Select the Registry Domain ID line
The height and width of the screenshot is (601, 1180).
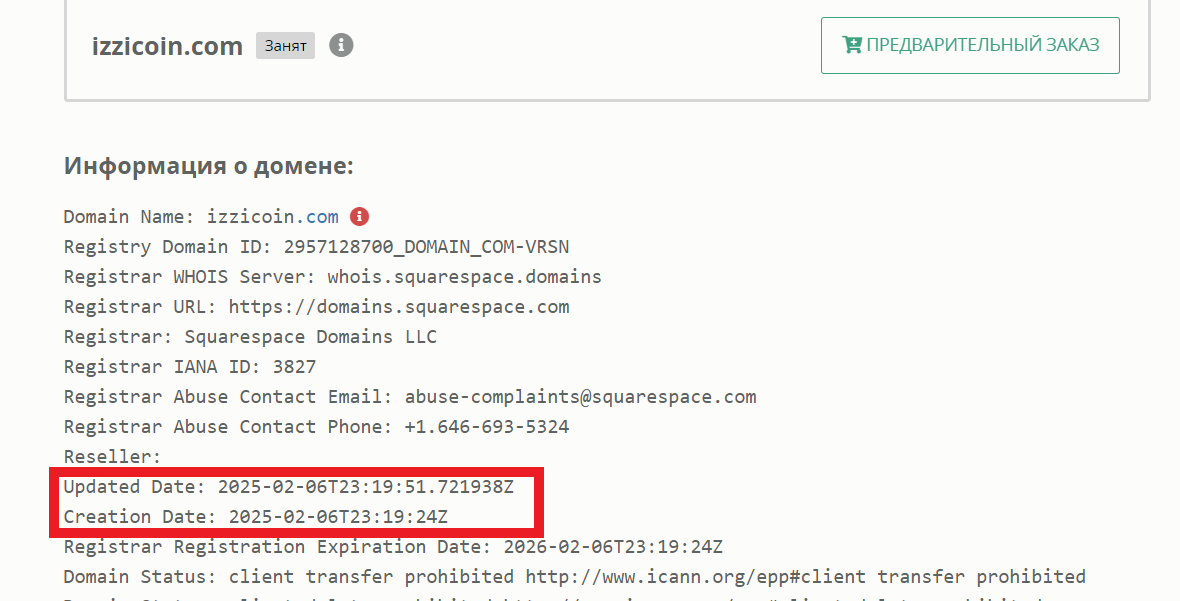tap(316, 247)
